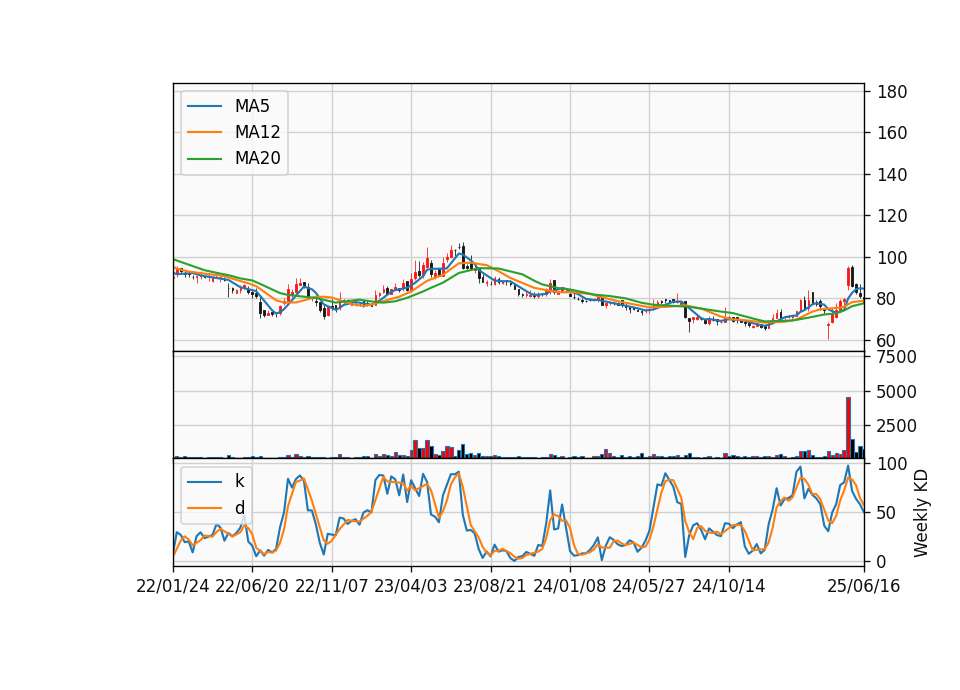
Task: Click the 60 price axis label
Action: (x=886, y=340)
